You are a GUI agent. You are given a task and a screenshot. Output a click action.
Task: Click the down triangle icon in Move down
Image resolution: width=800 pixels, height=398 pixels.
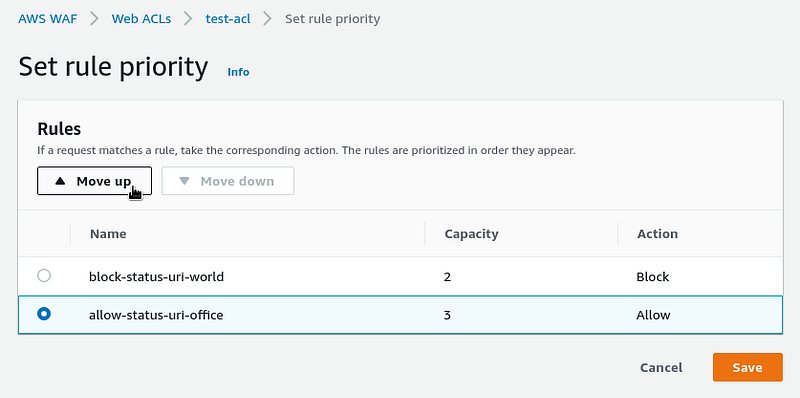185,181
